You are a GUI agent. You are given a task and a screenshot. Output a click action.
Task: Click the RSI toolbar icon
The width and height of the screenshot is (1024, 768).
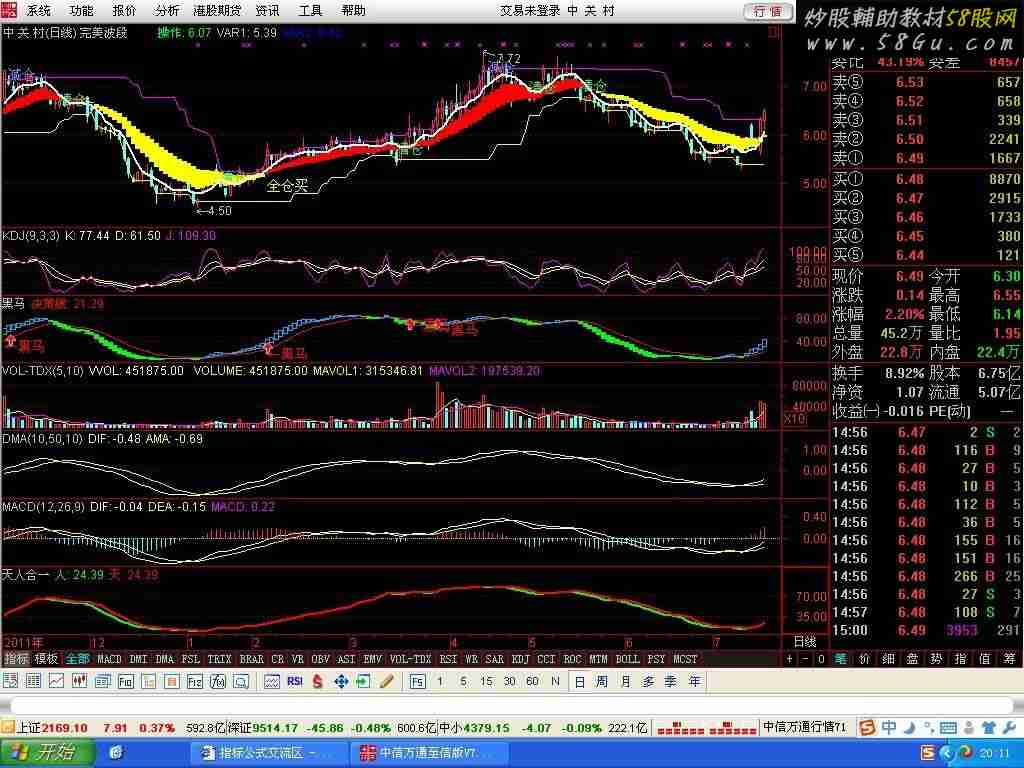(x=295, y=681)
